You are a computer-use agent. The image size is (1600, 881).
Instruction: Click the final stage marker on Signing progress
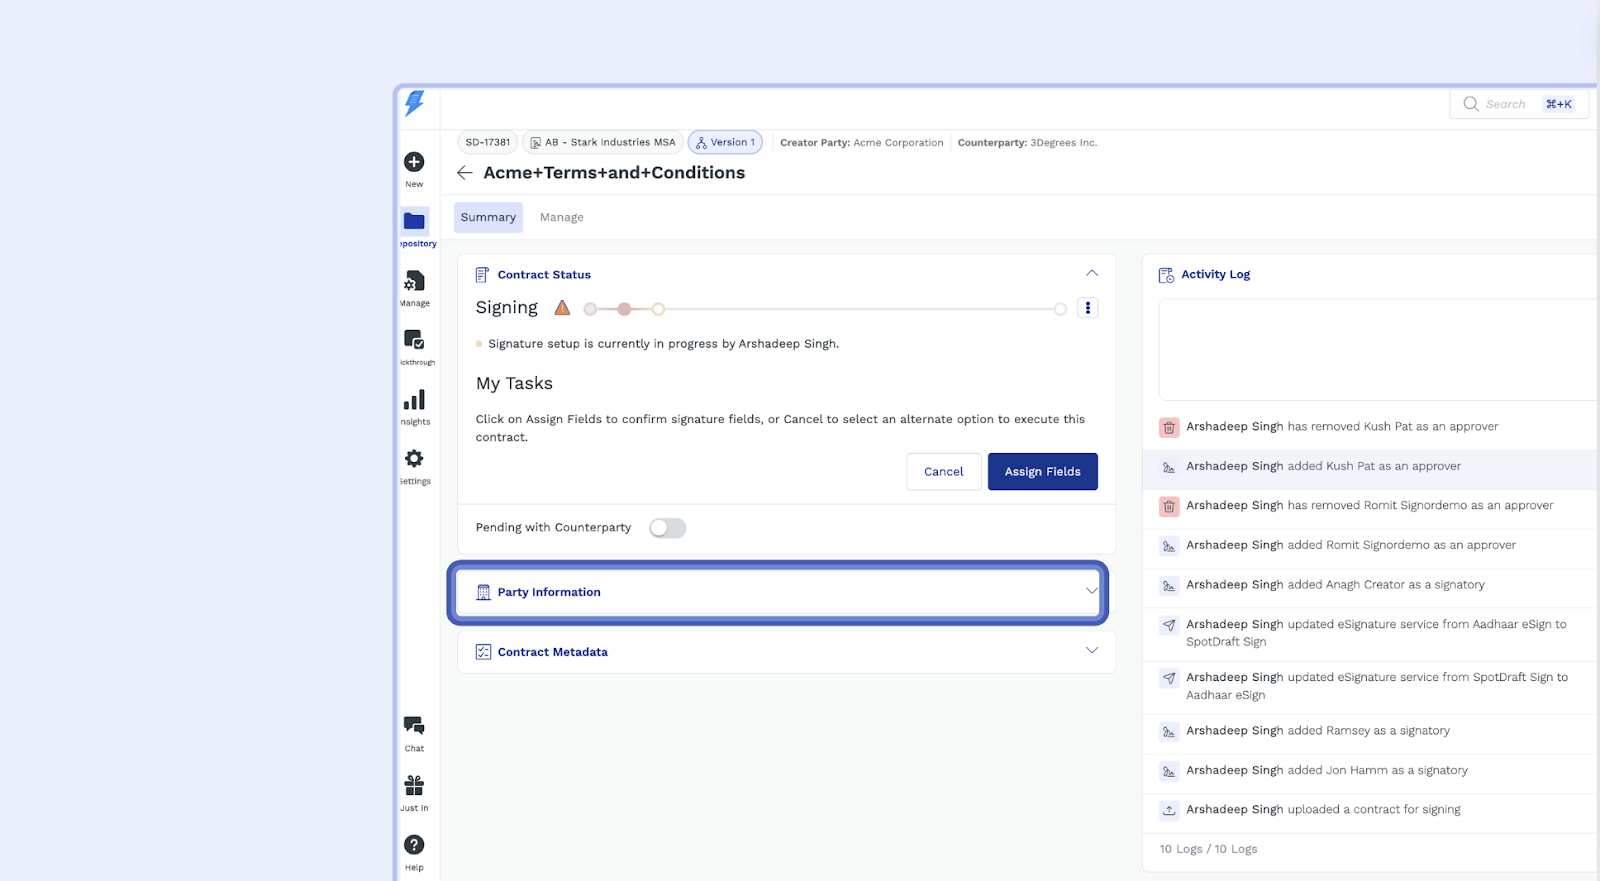[1060, 310]
